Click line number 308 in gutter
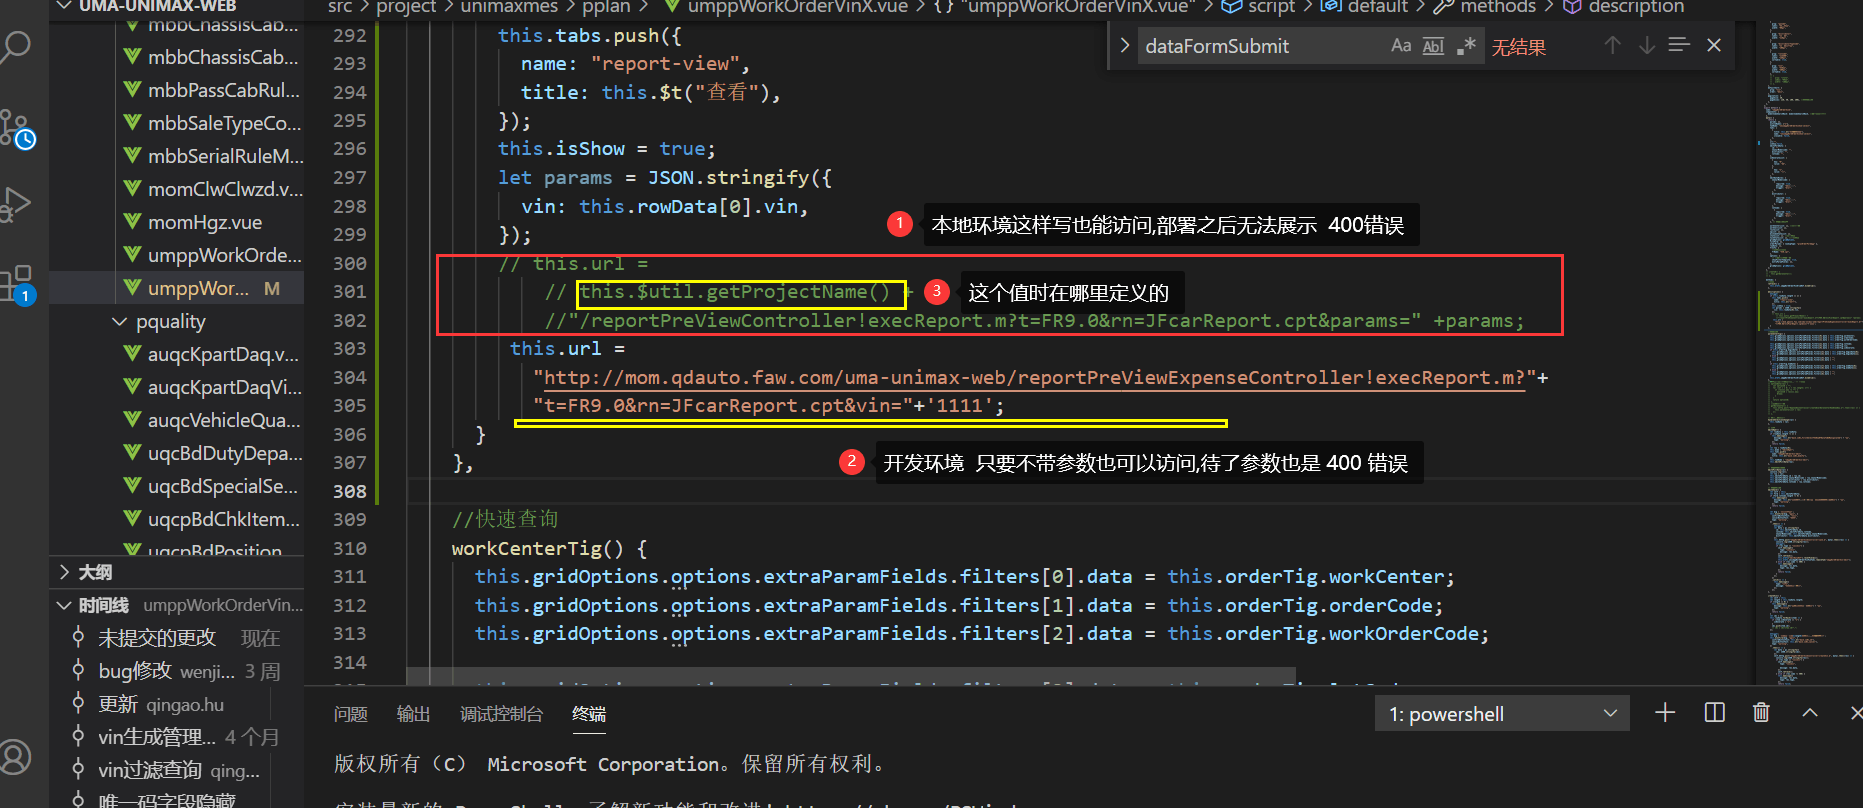This screenshot has width=1863, height=808. pyautogui.click(x=349, y=491)
